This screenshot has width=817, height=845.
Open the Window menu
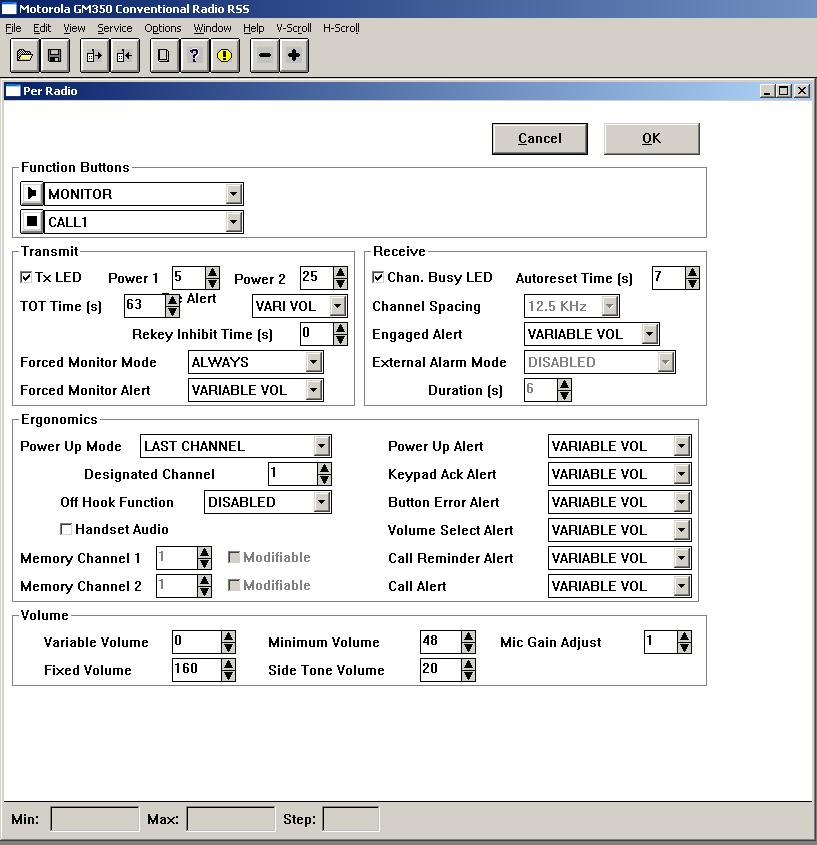(212, 28)
